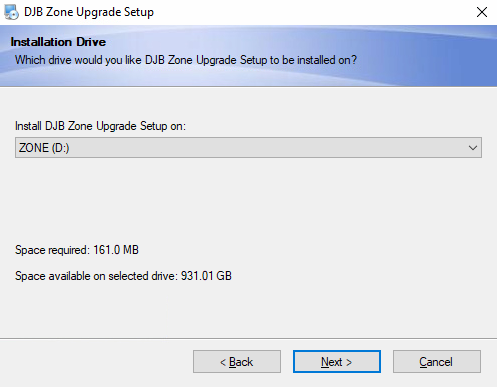Screen dimensions: 497x387
Task: Click the installer disc icon in title bar
Action: (12, 12)
